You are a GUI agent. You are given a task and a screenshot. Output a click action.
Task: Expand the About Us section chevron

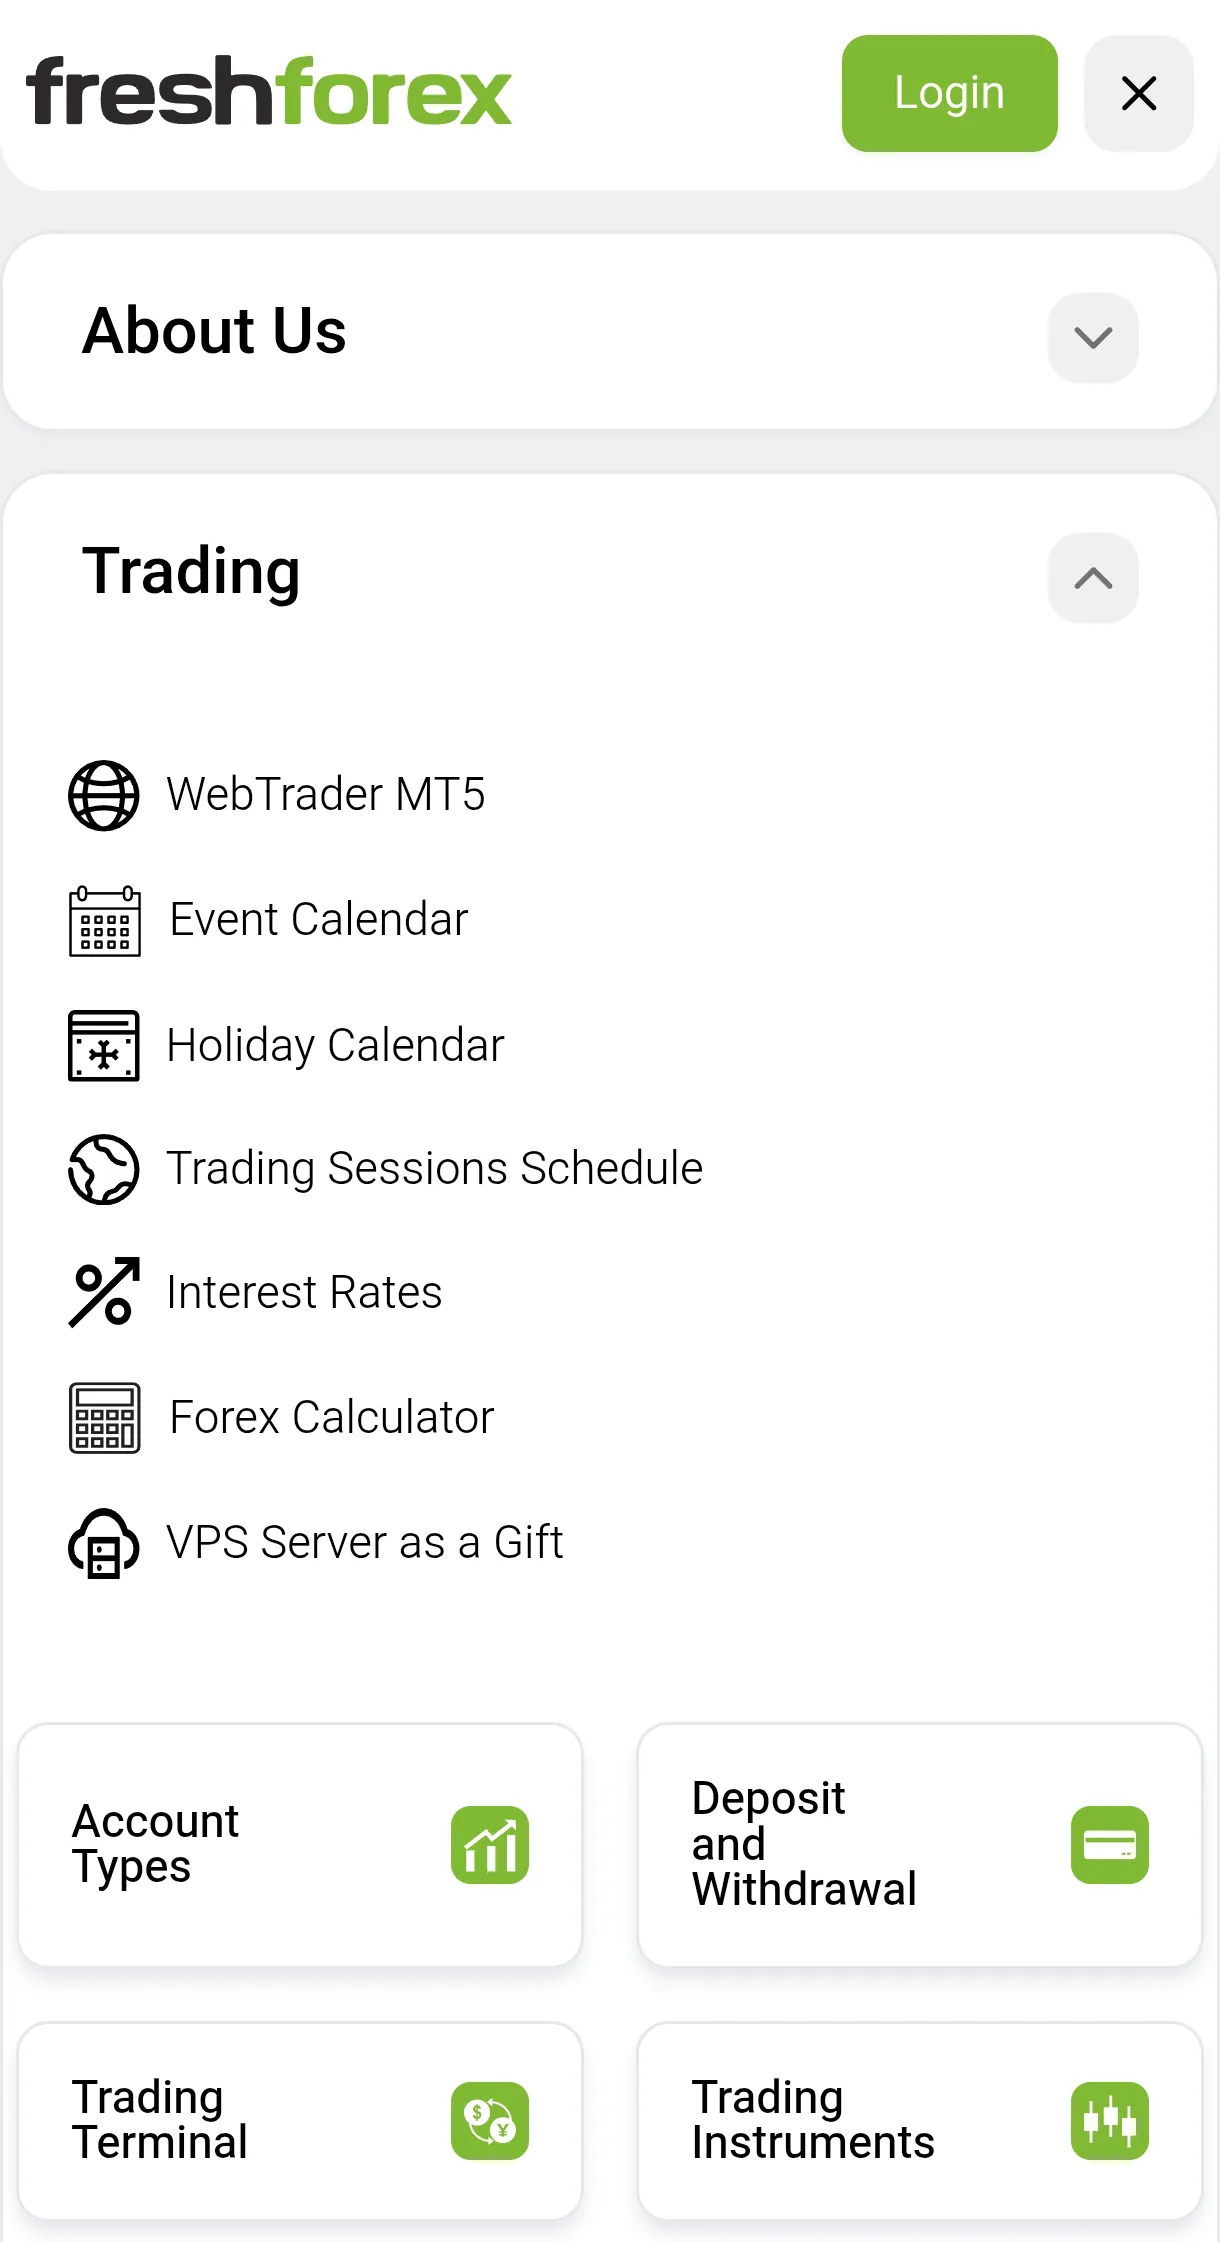1093,338
